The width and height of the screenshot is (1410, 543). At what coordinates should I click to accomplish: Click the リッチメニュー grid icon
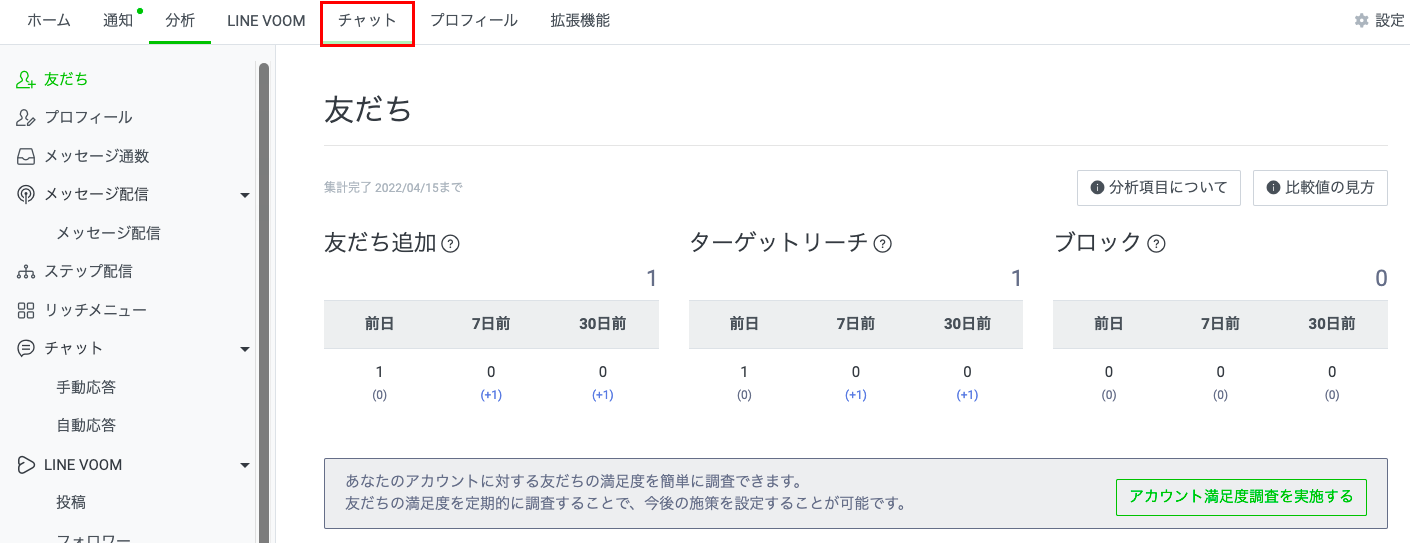click(27, 311)
